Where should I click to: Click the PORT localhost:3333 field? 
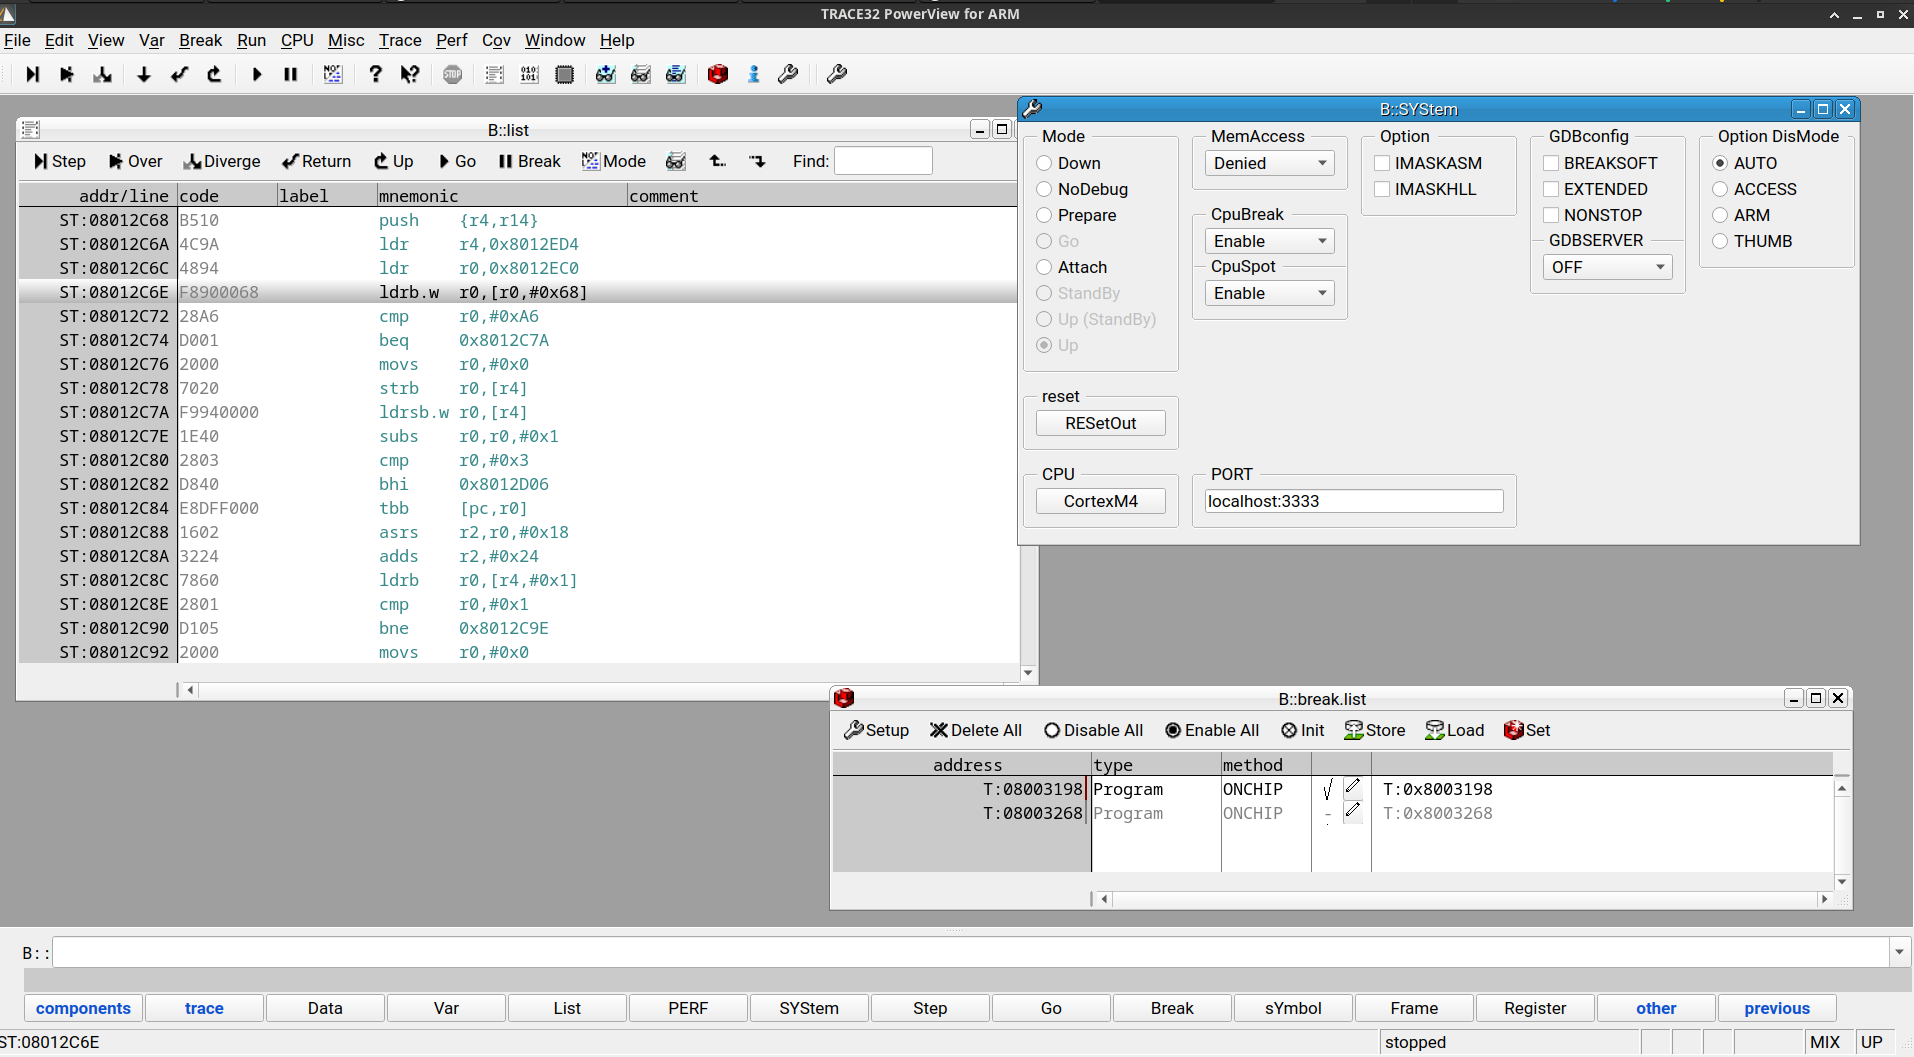point(1354,501)
